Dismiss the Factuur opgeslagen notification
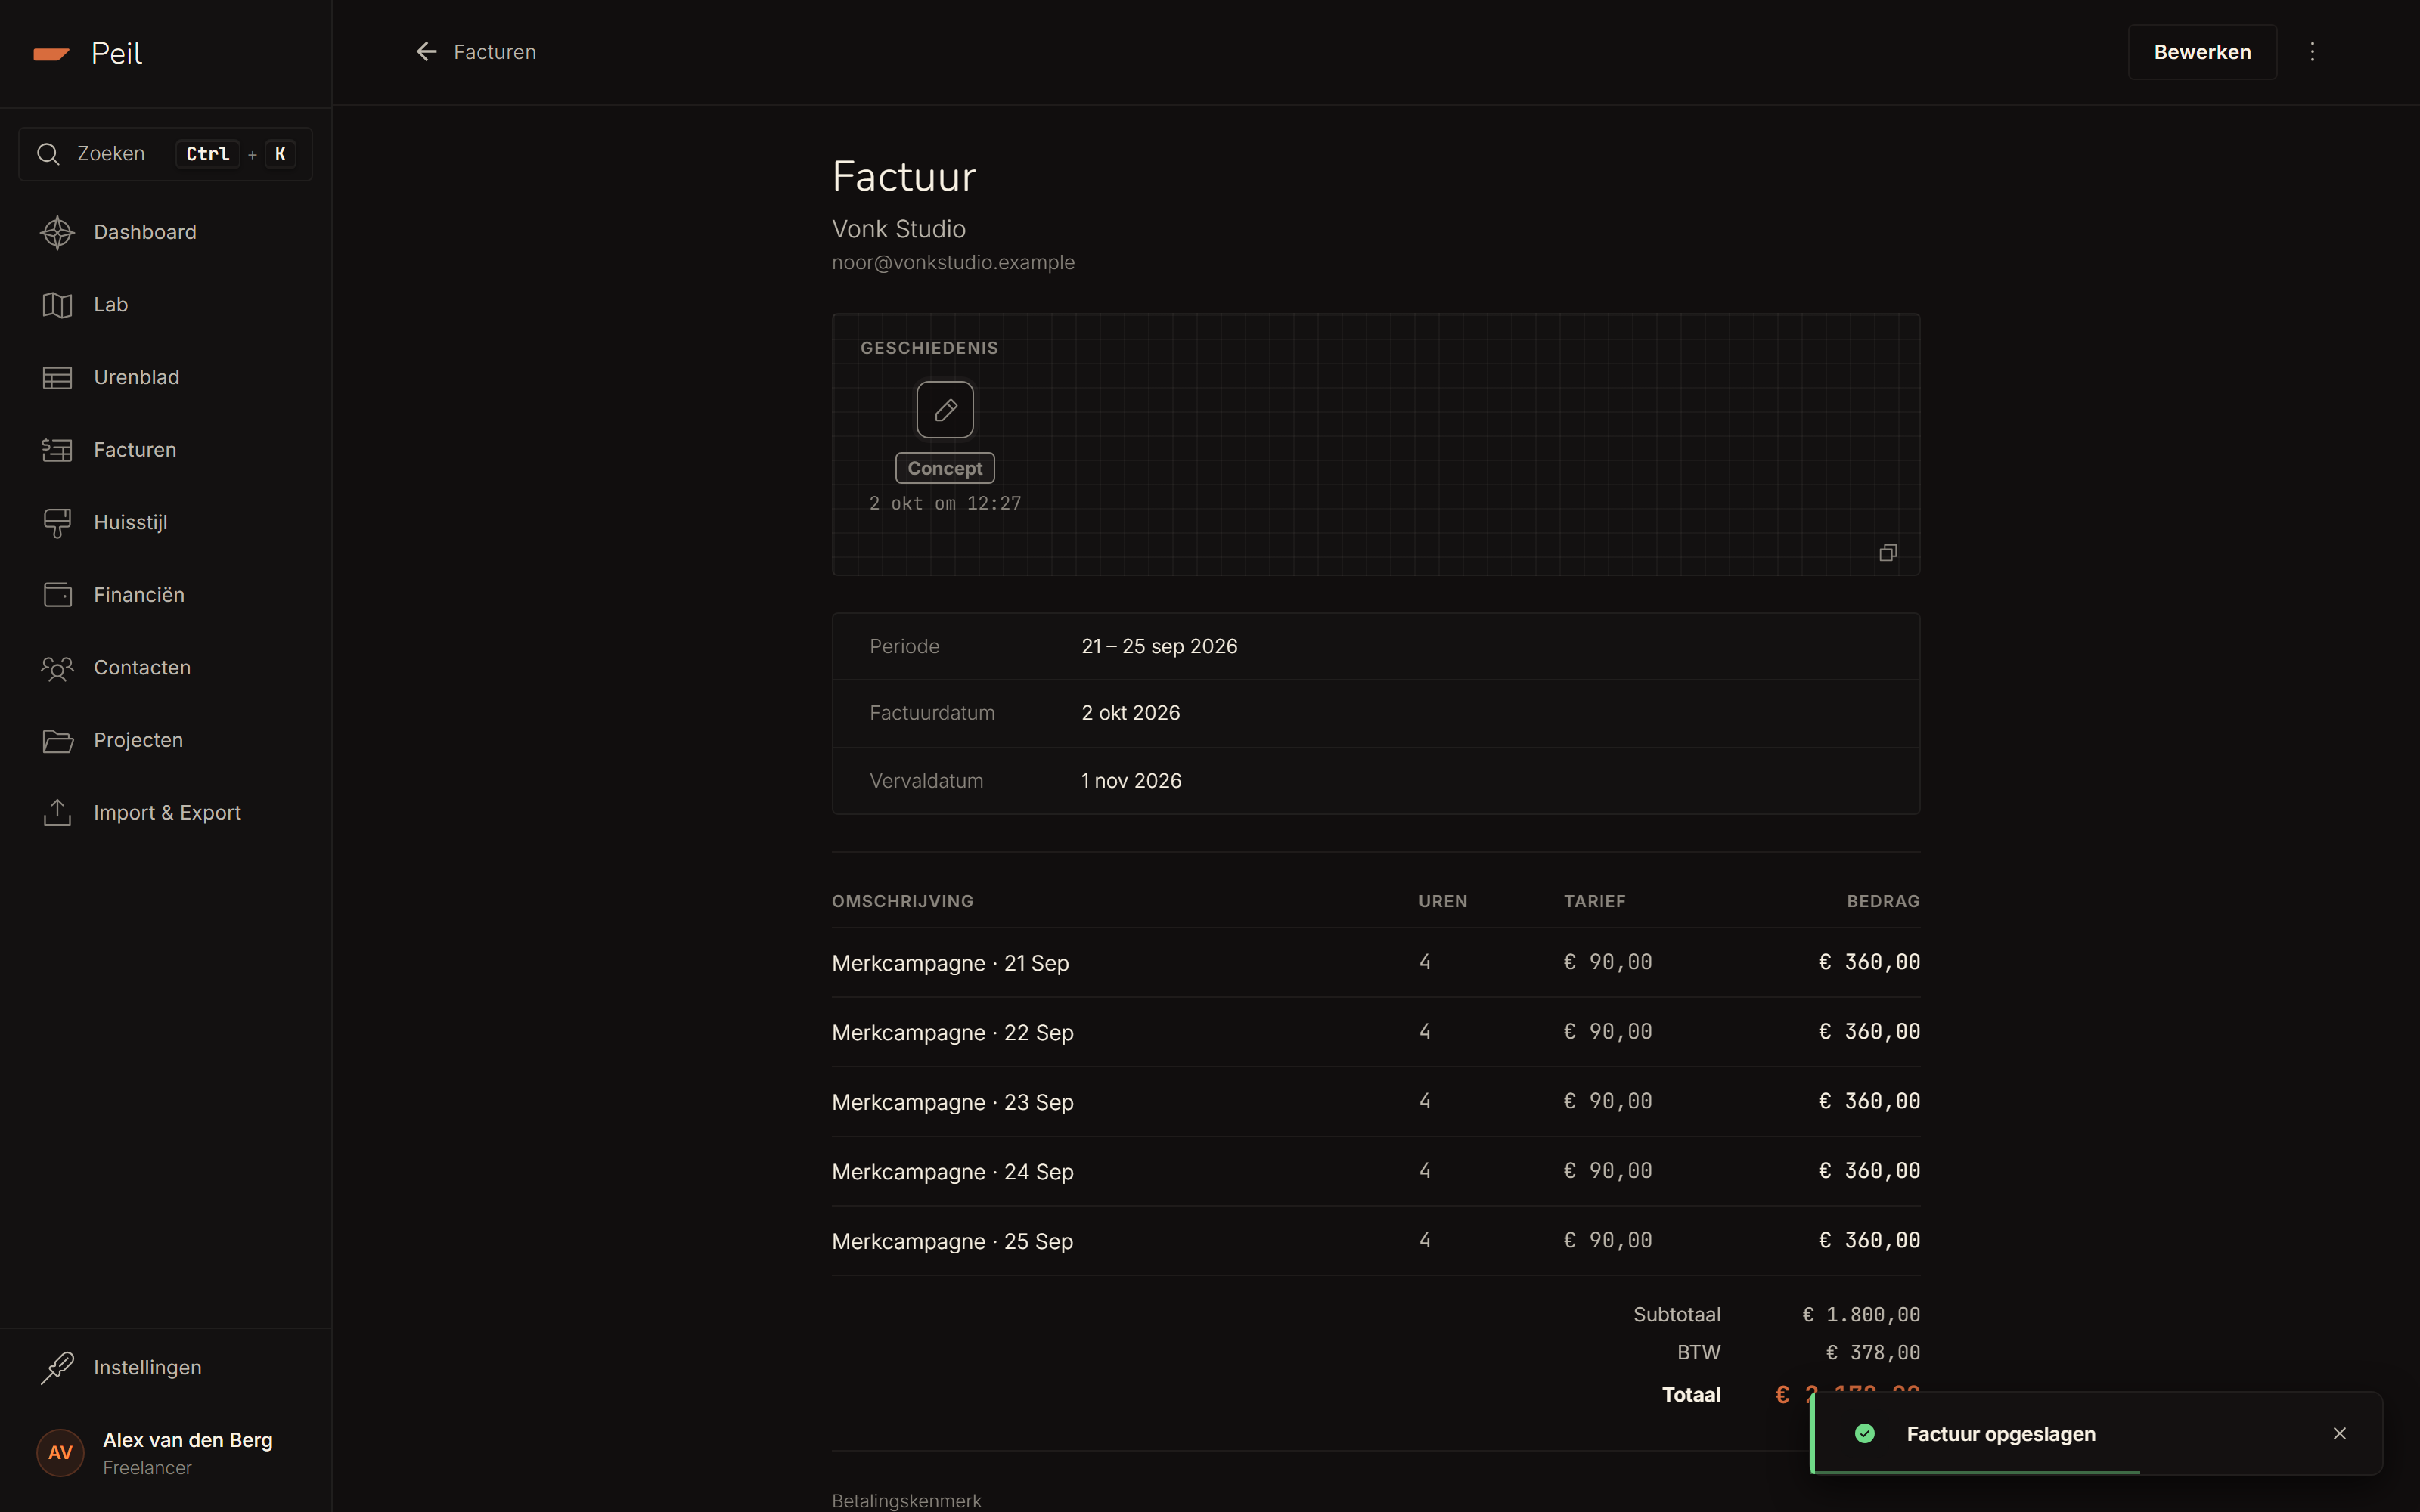The height and width of the screenshot is (1512, 2420). [x=2340, y=1434]
